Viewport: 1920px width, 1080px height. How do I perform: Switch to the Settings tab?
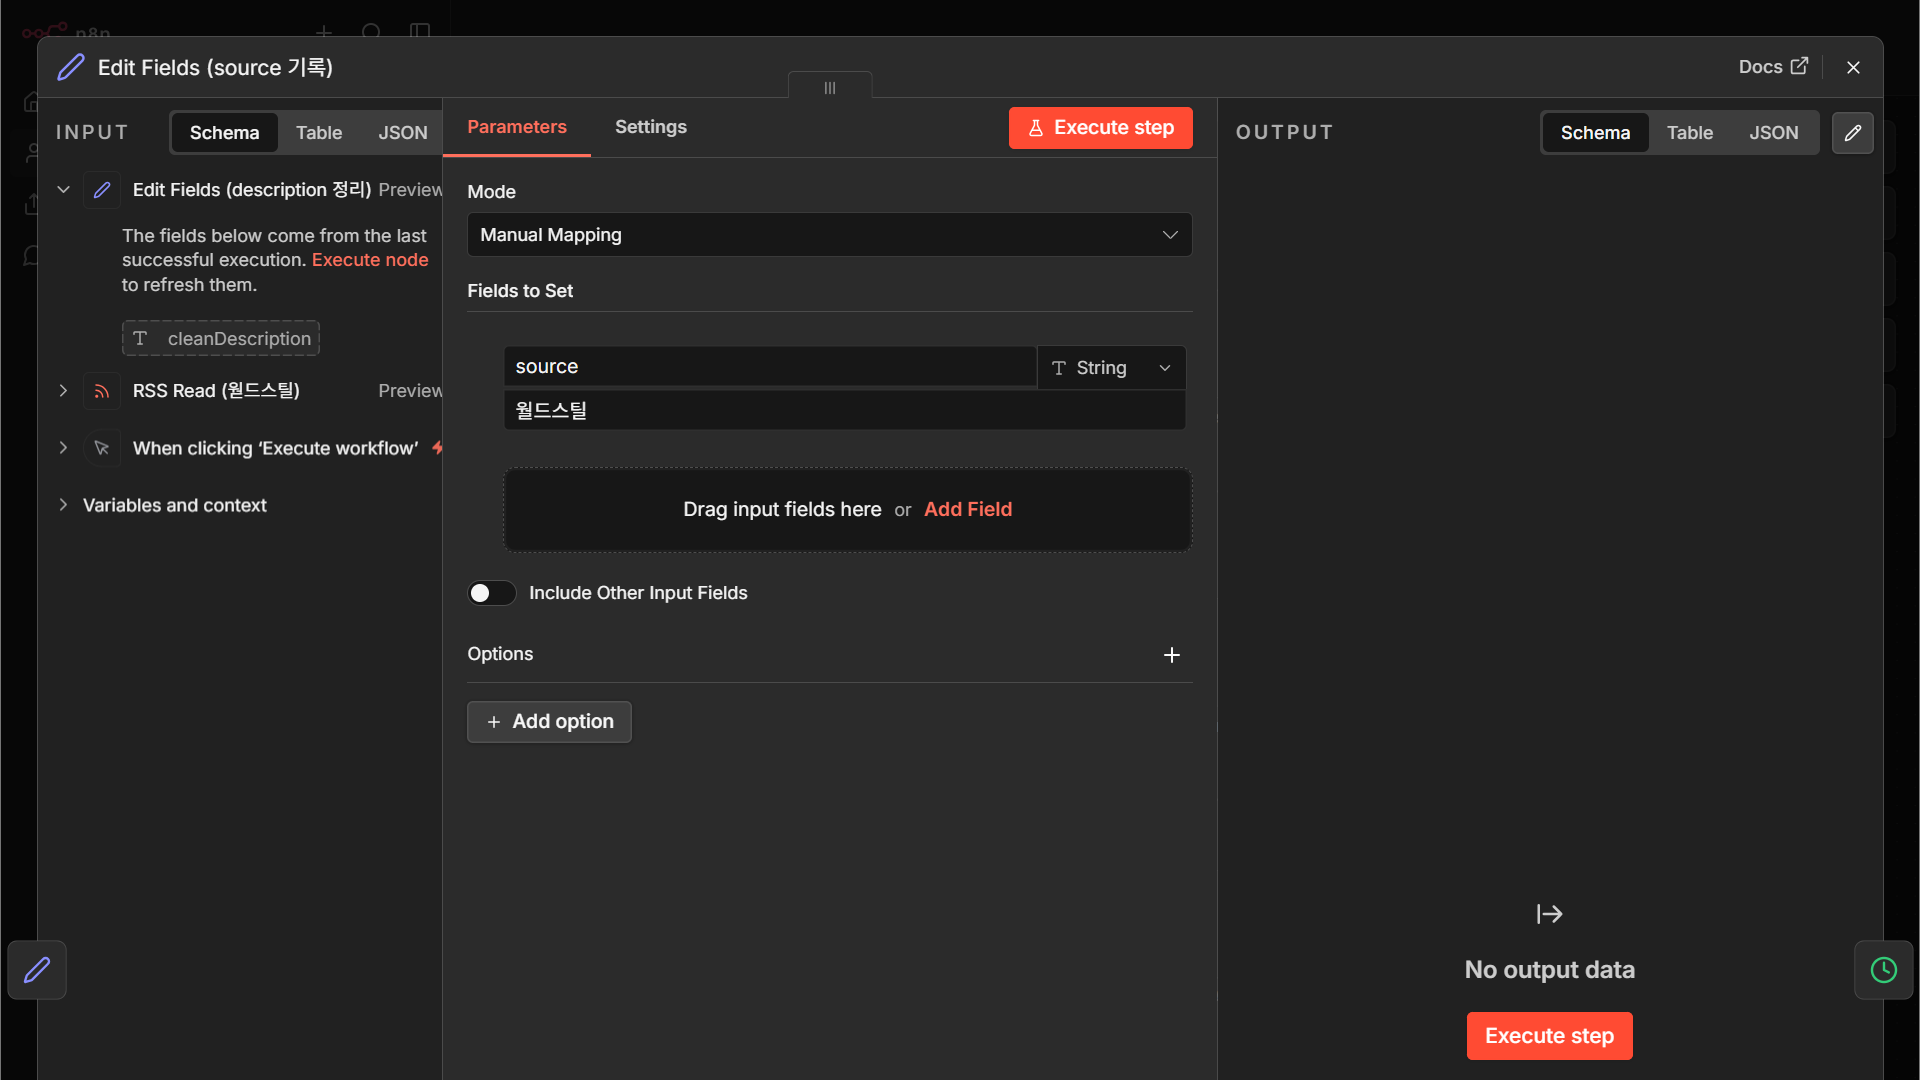pyautogui.click(x=651, y=127)
